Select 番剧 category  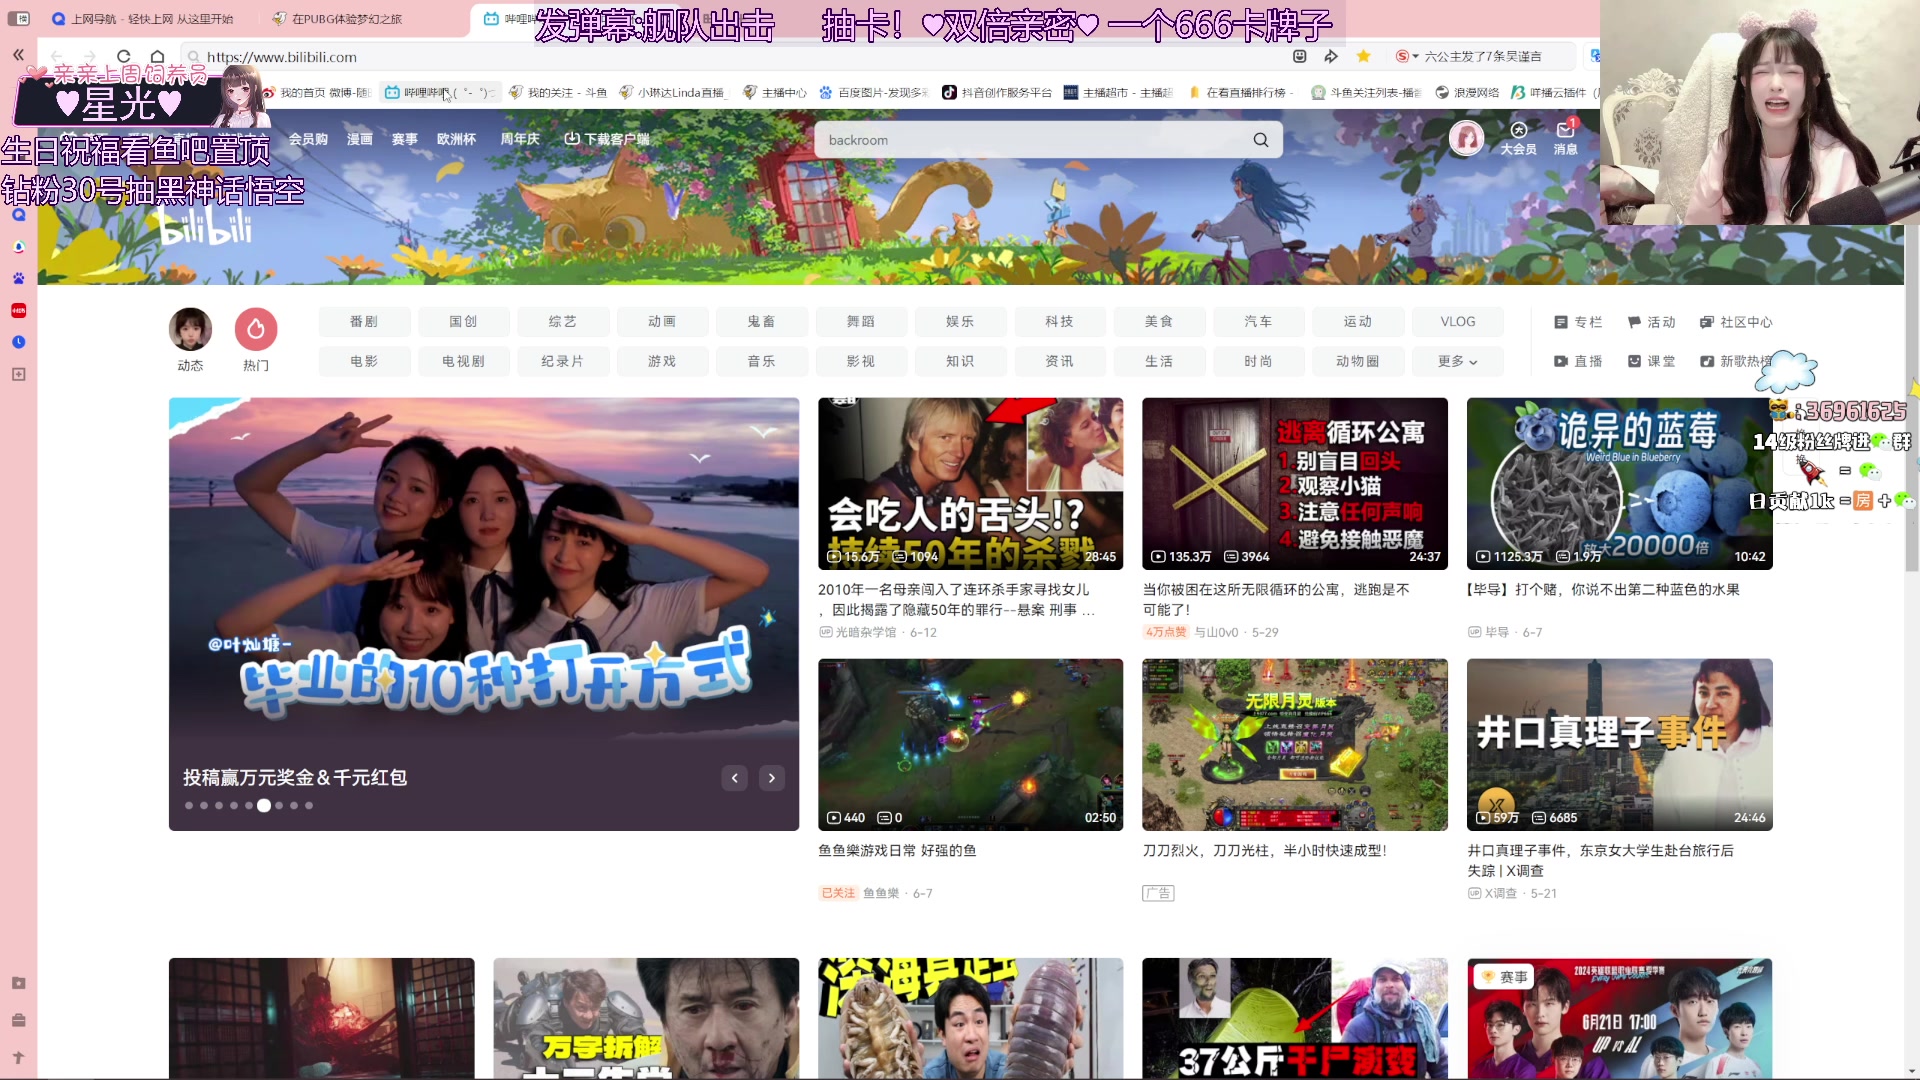pyautogui.click(x=364, y=322)
